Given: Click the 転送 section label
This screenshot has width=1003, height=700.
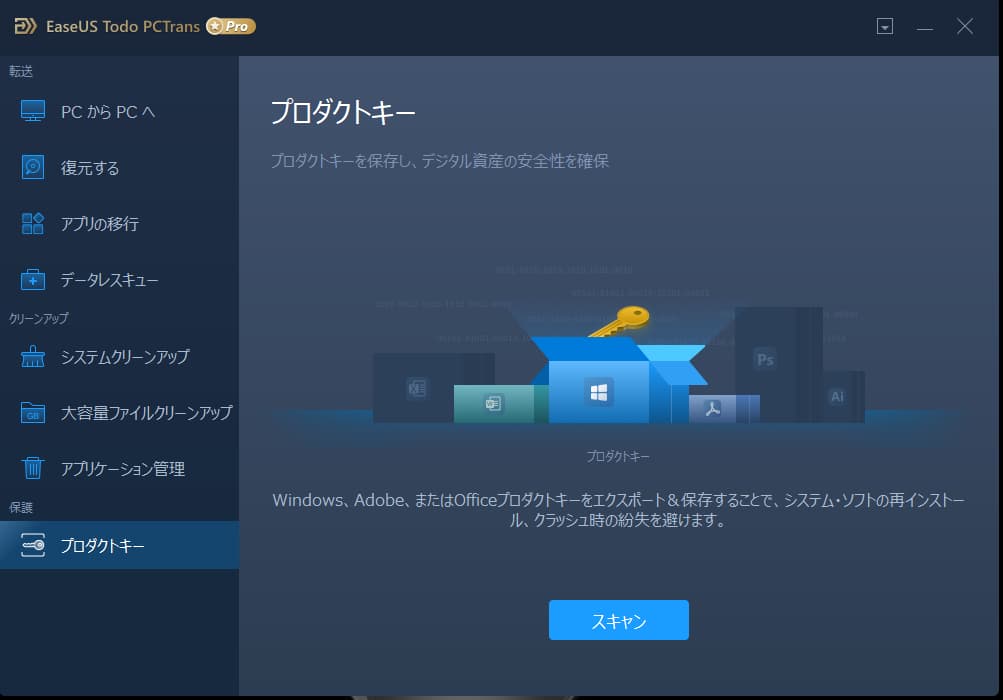Looking at the screenshot, I should point(21,71).
